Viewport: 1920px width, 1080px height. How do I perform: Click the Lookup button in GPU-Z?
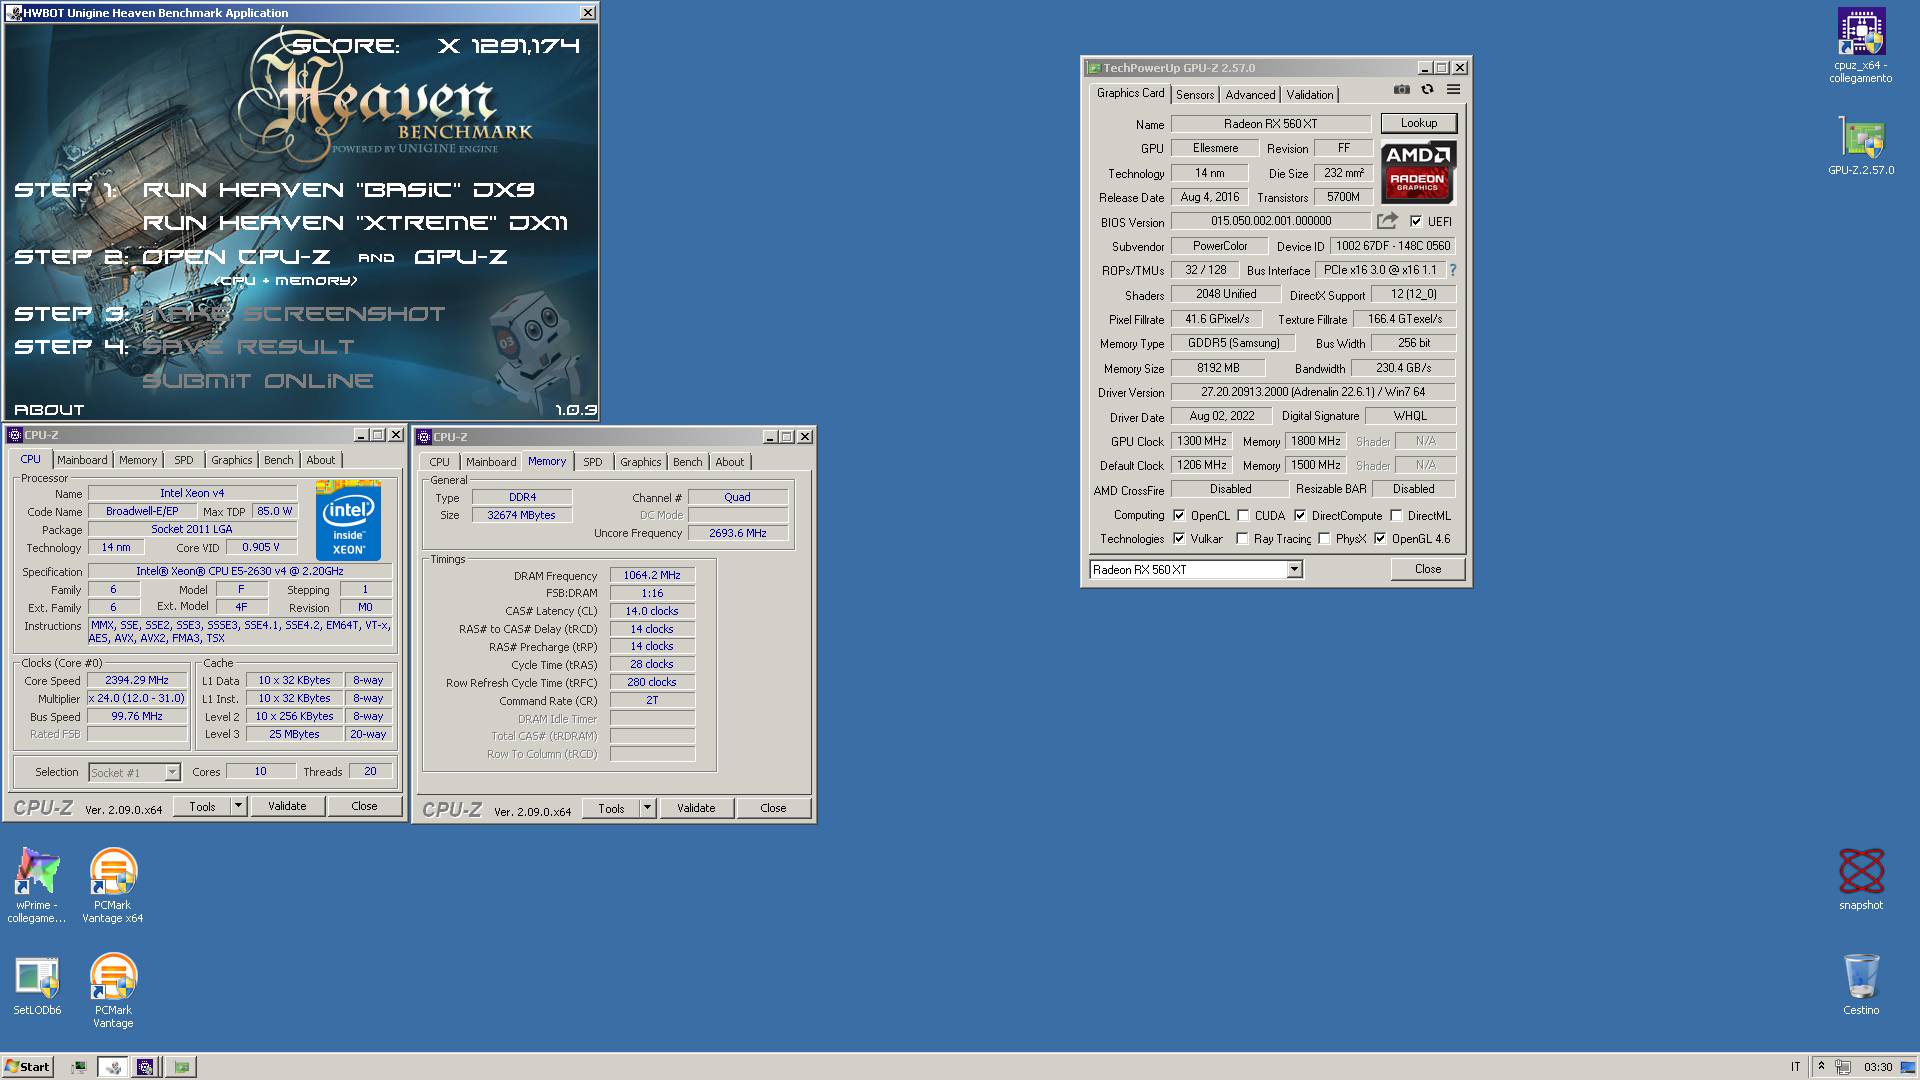pos(1418,123)
